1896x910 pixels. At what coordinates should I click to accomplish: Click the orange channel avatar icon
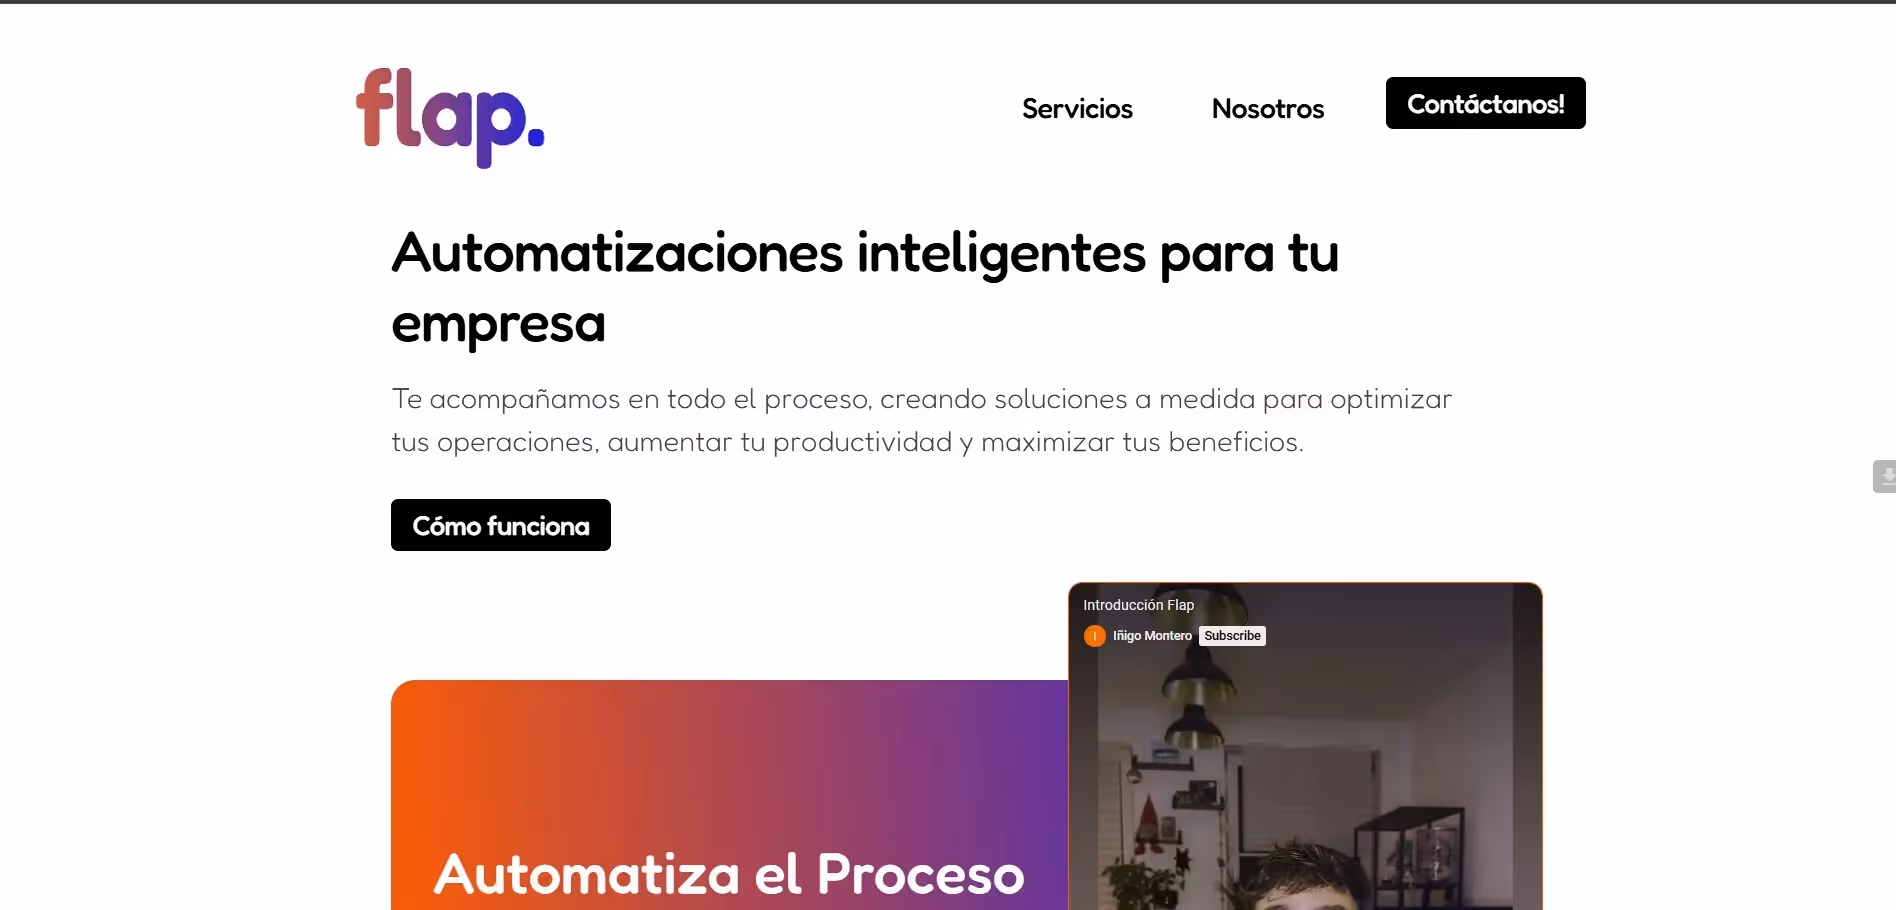1095,636
